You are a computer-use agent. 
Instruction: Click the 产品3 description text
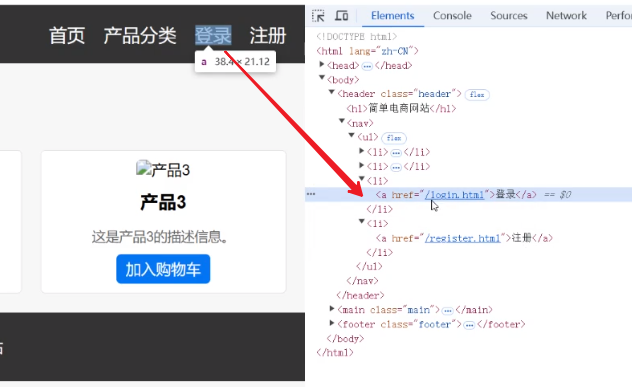(x=160, y=237)
